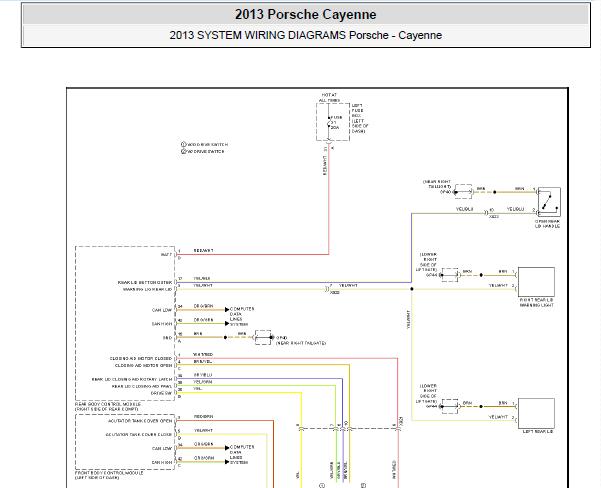This screenshot has height=488, width=601.
Task: Click "CAN HIGH" in rear body control module
Action: tap(162, 324)
